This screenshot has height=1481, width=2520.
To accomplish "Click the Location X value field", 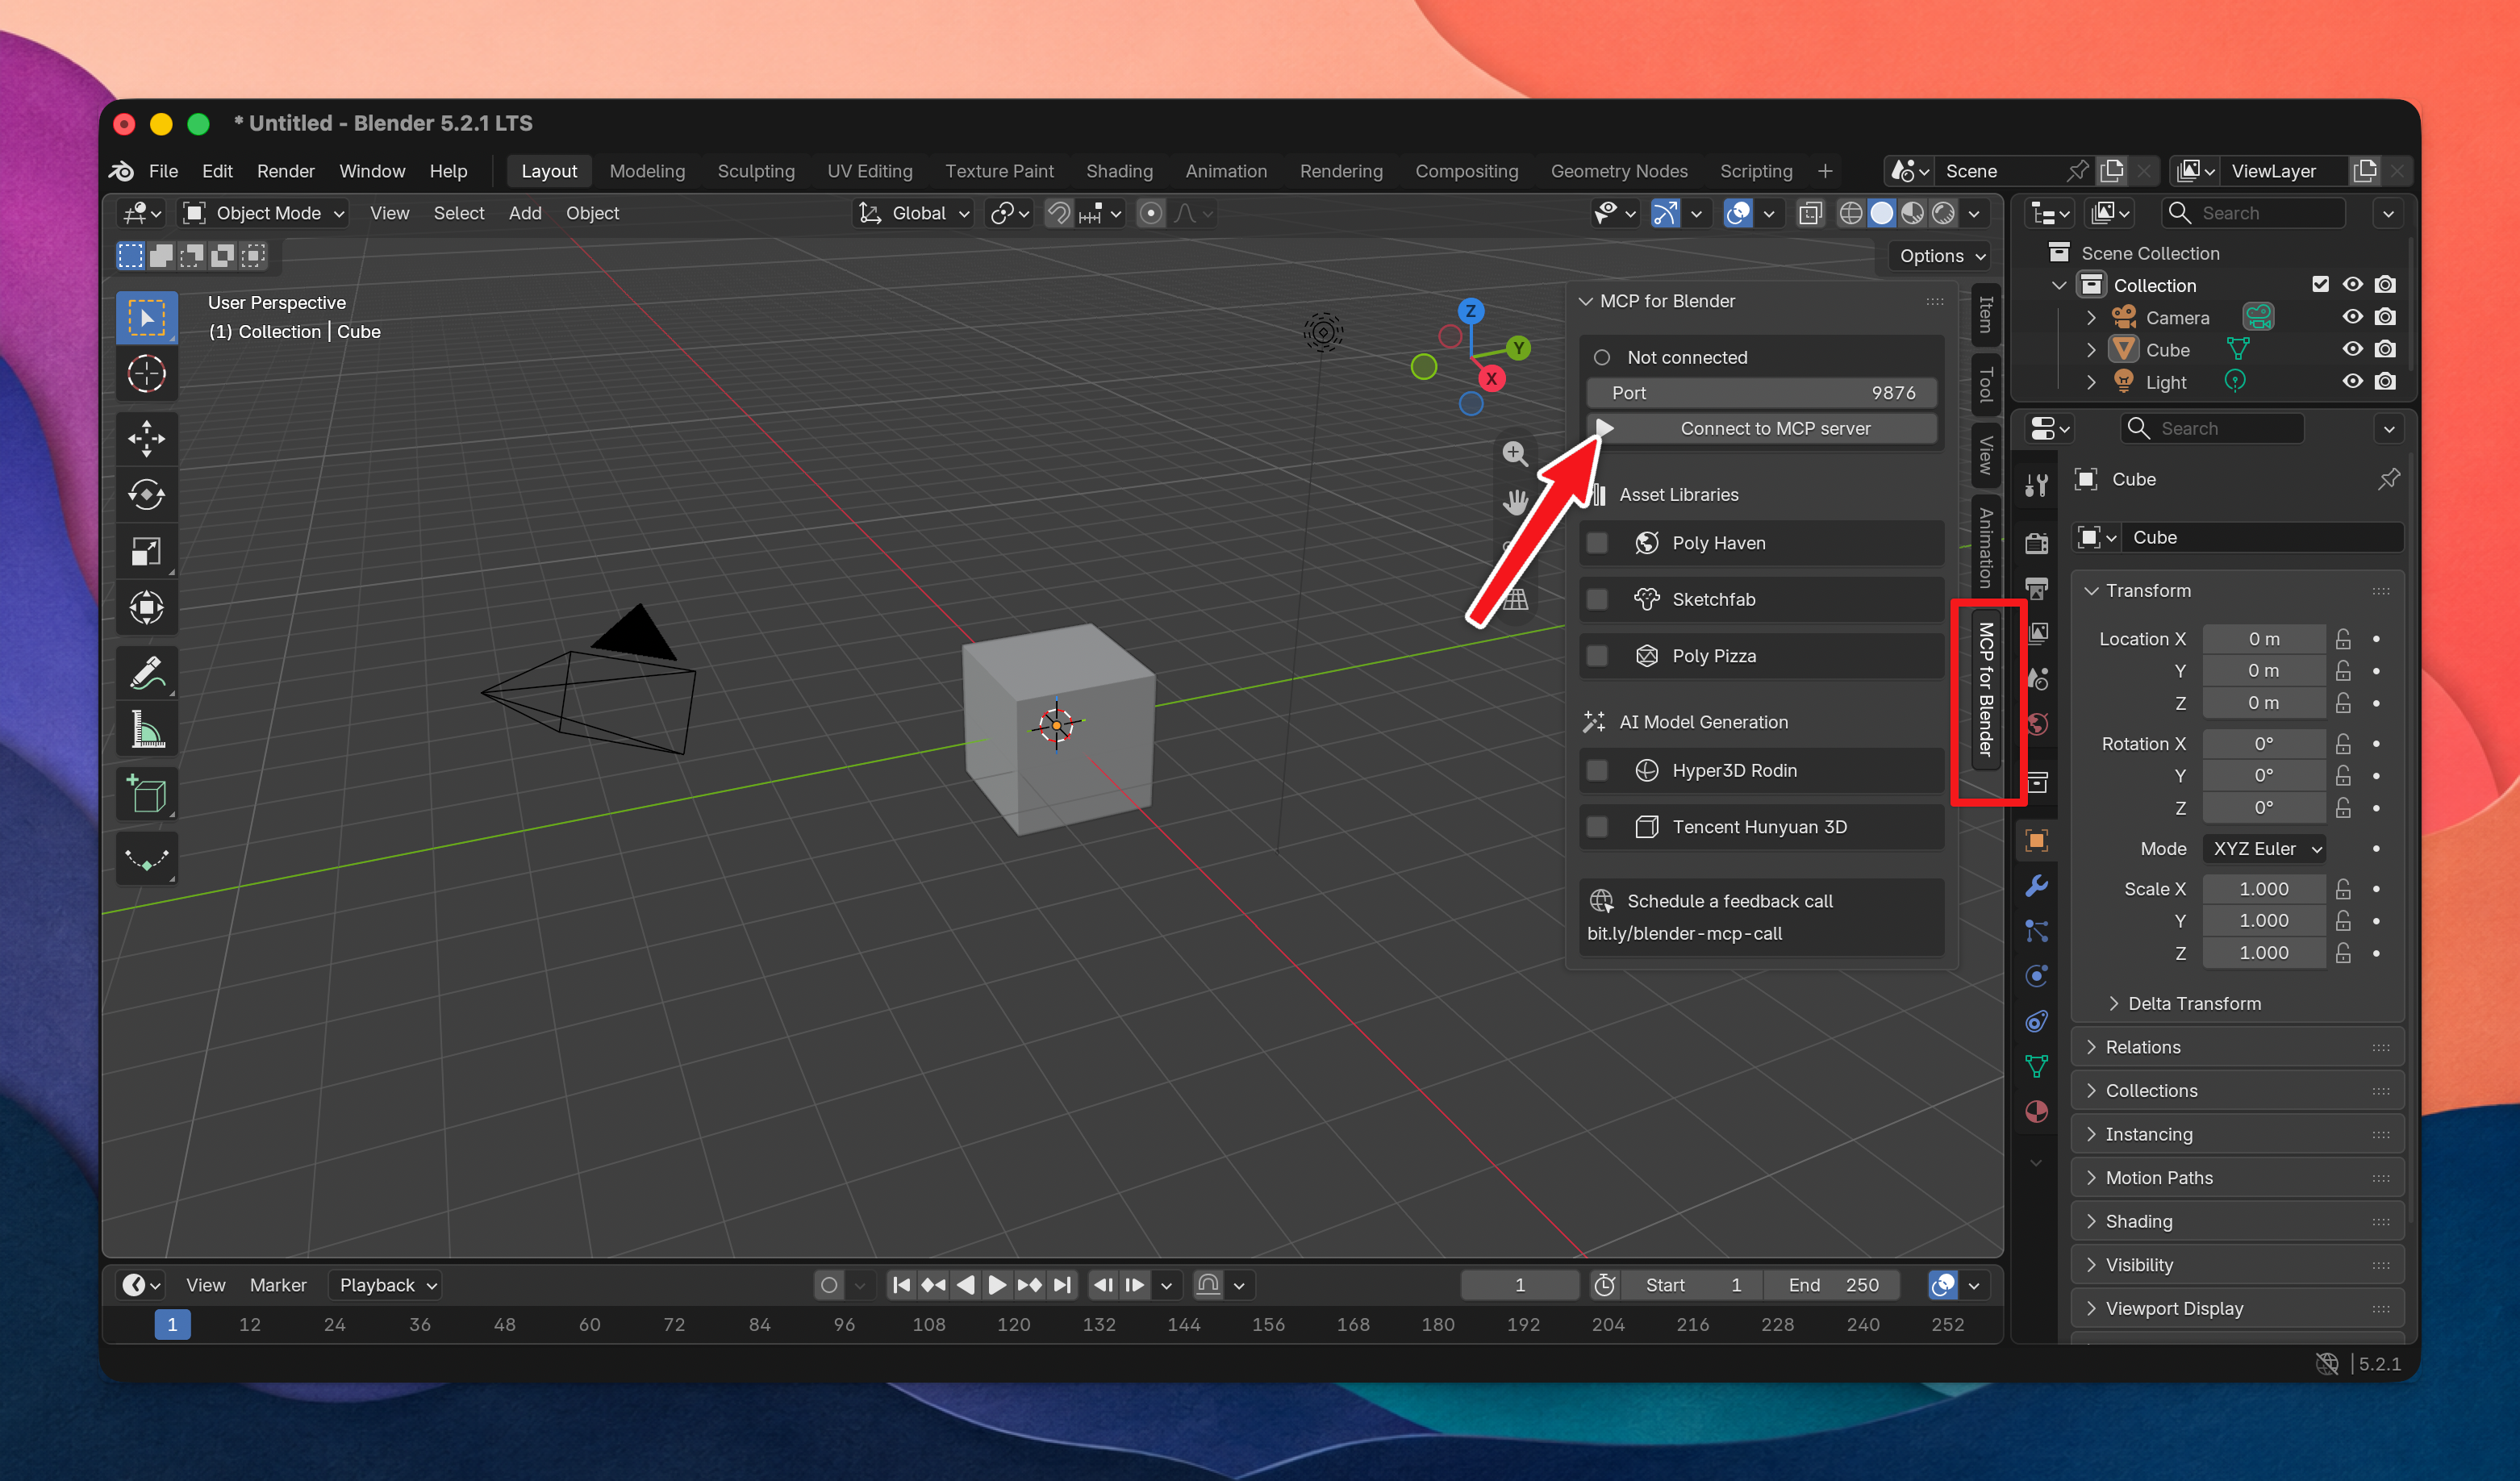I will (2264, 639).
